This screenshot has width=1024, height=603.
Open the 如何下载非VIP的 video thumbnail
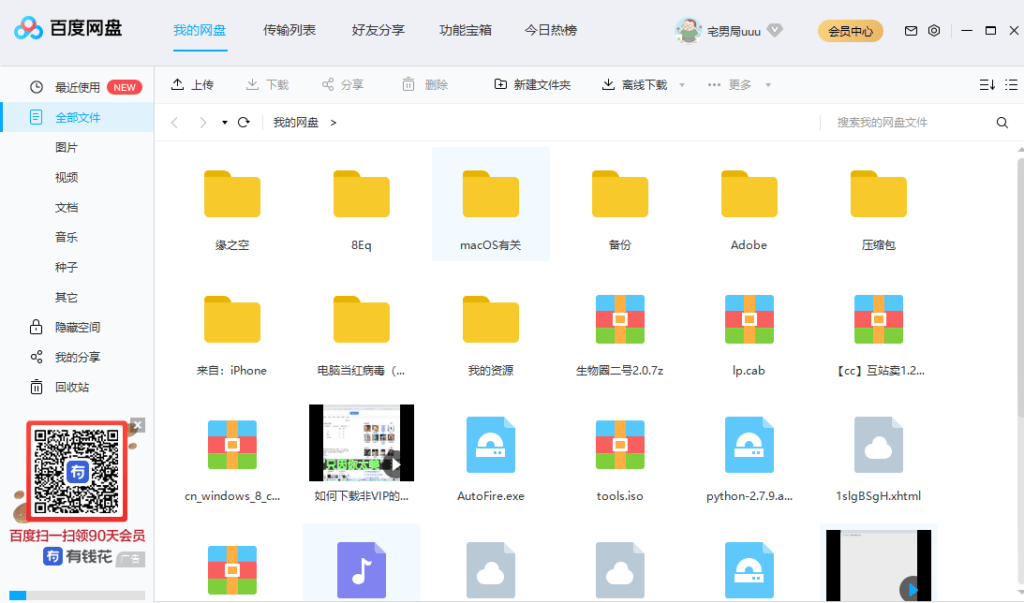pyautogui.click(x=361, y=442)
